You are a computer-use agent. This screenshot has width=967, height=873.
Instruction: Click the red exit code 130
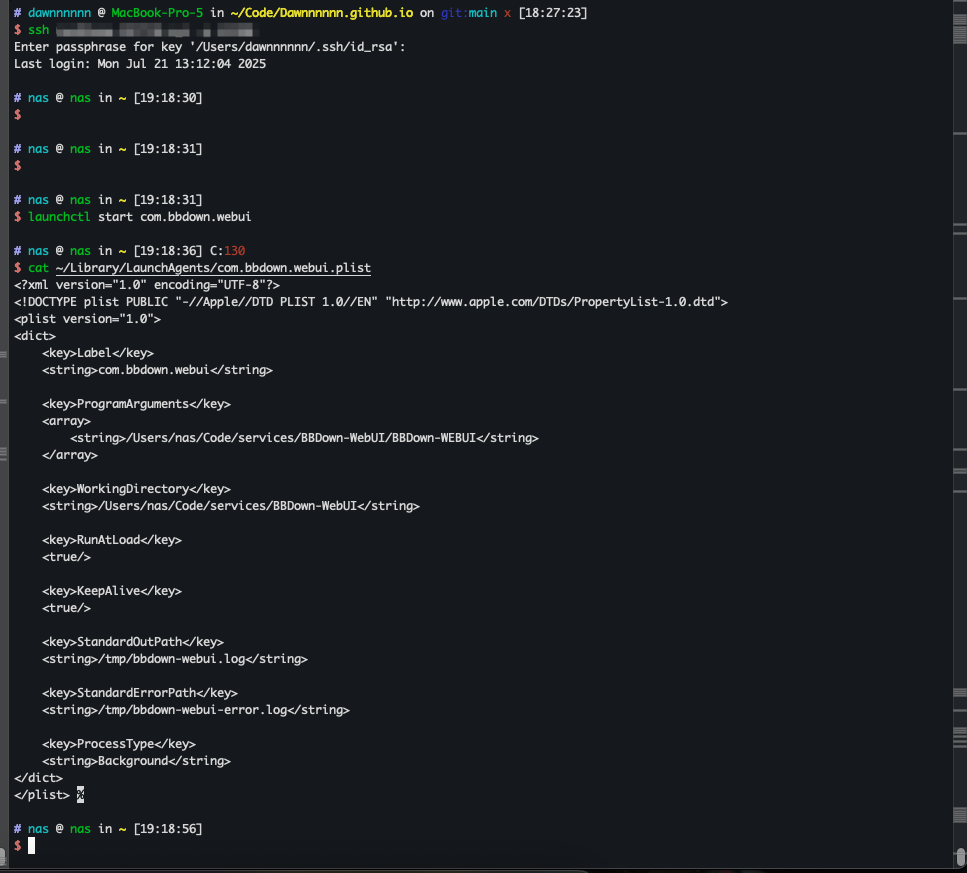[234, 251]
